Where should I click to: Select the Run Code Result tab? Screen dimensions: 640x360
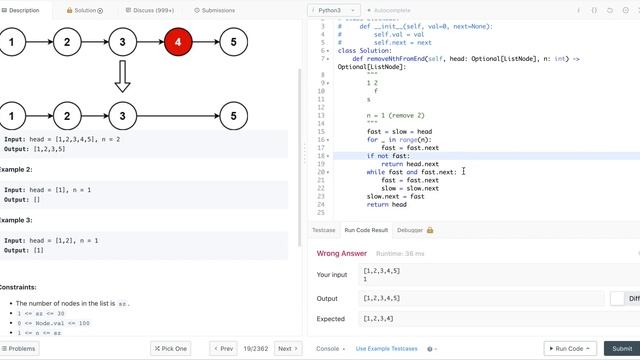tap(366, 230)
